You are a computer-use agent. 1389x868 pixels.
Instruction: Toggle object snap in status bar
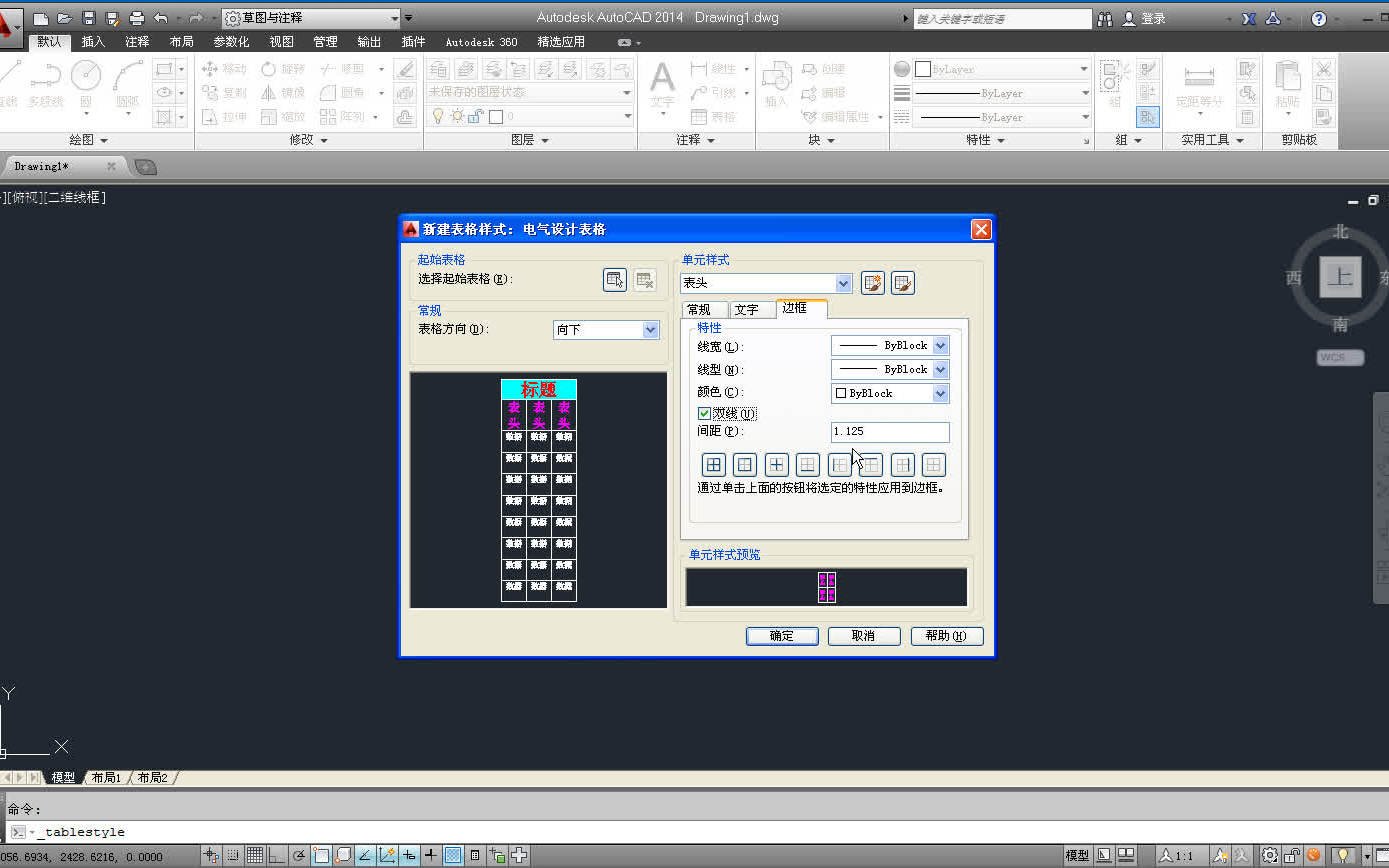coord(321,856)
